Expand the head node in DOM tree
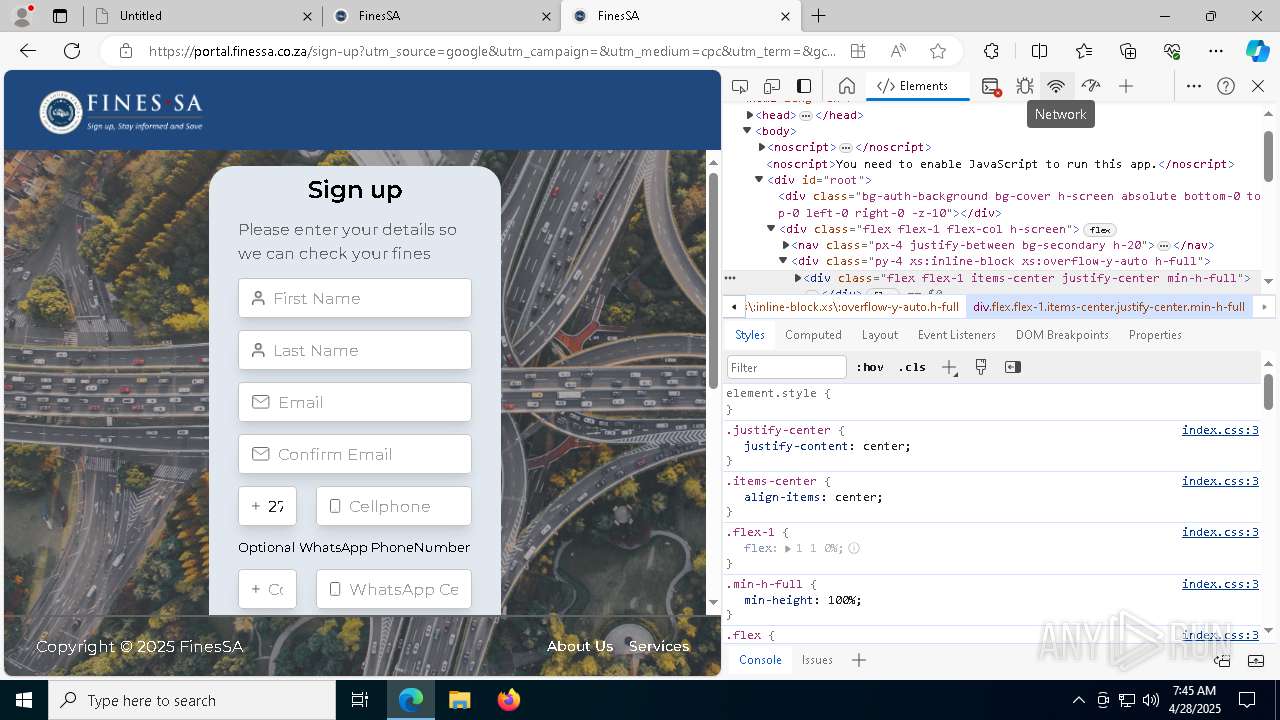 pos(749,115)
